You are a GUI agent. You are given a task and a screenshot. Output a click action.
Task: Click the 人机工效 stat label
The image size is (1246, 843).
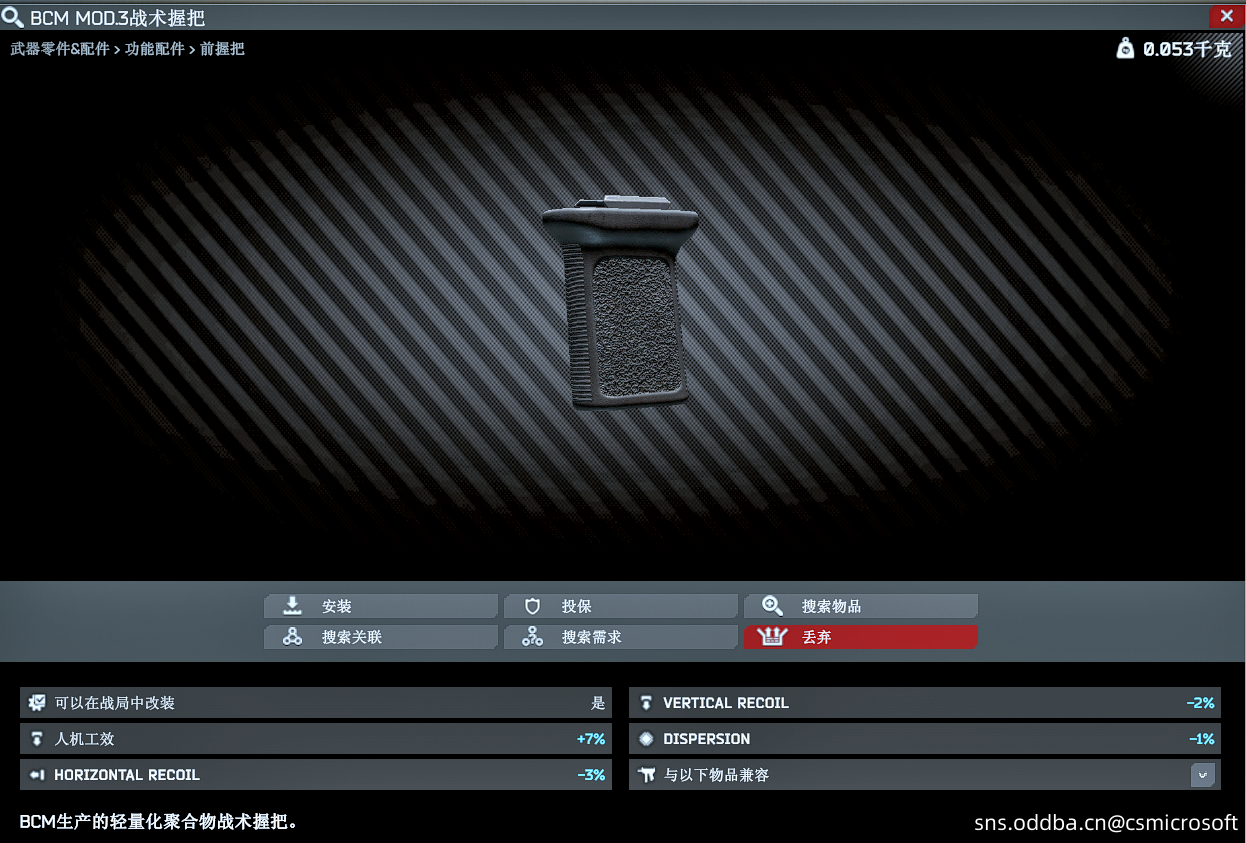pos(85,739)
